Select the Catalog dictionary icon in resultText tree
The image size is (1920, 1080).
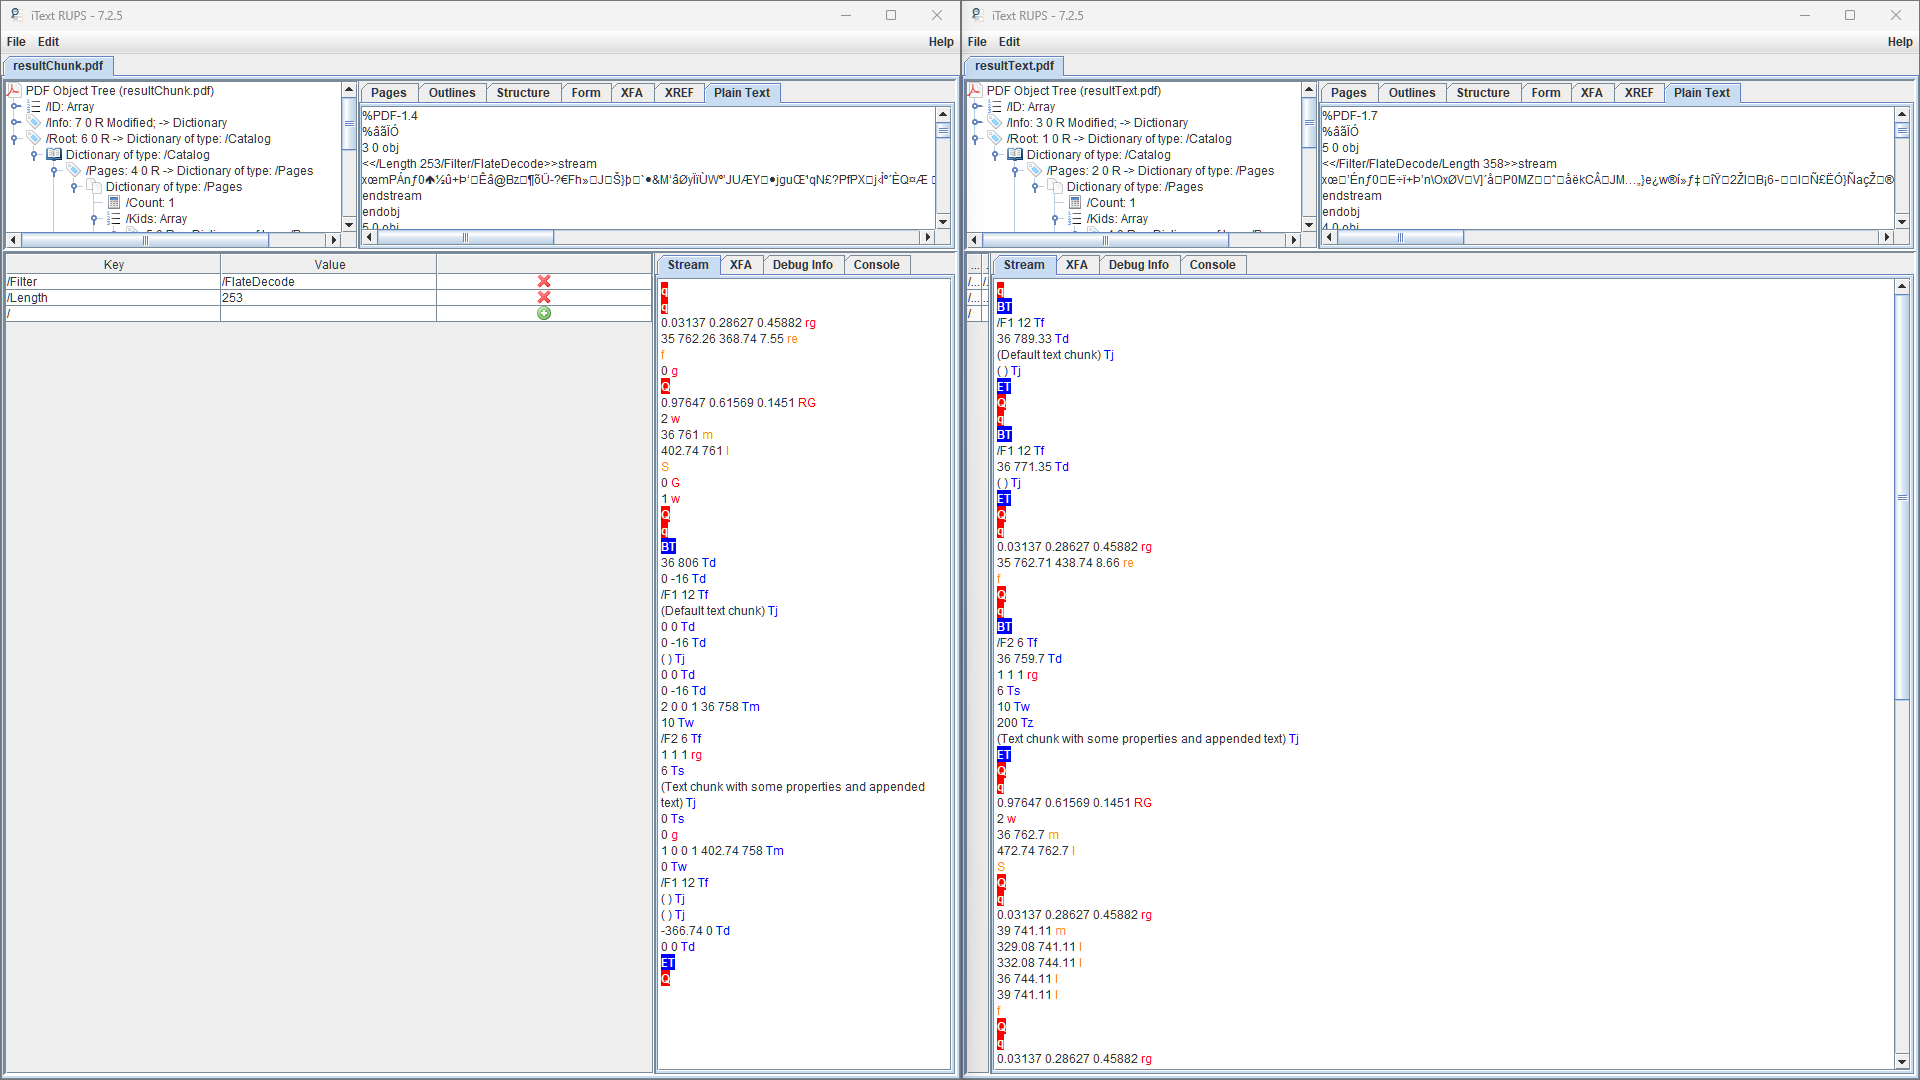(x=1014, y=155)
